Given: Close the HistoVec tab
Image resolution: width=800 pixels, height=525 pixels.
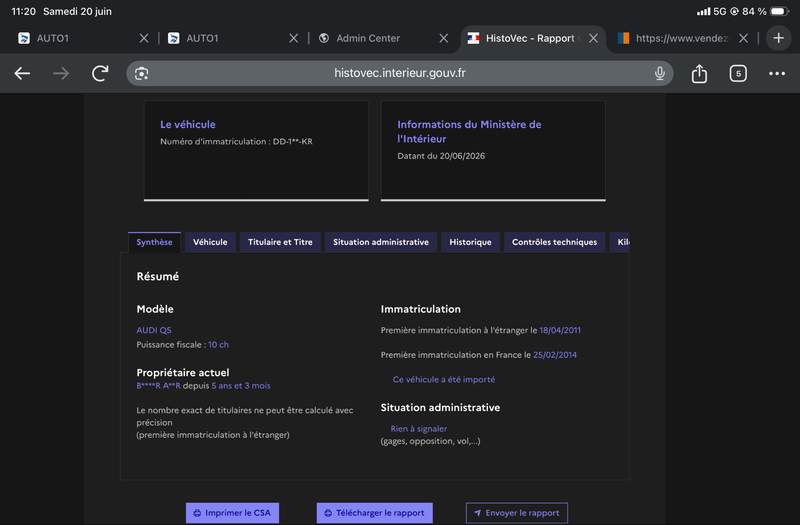Looking at the screenshot, I should (593, 38).
